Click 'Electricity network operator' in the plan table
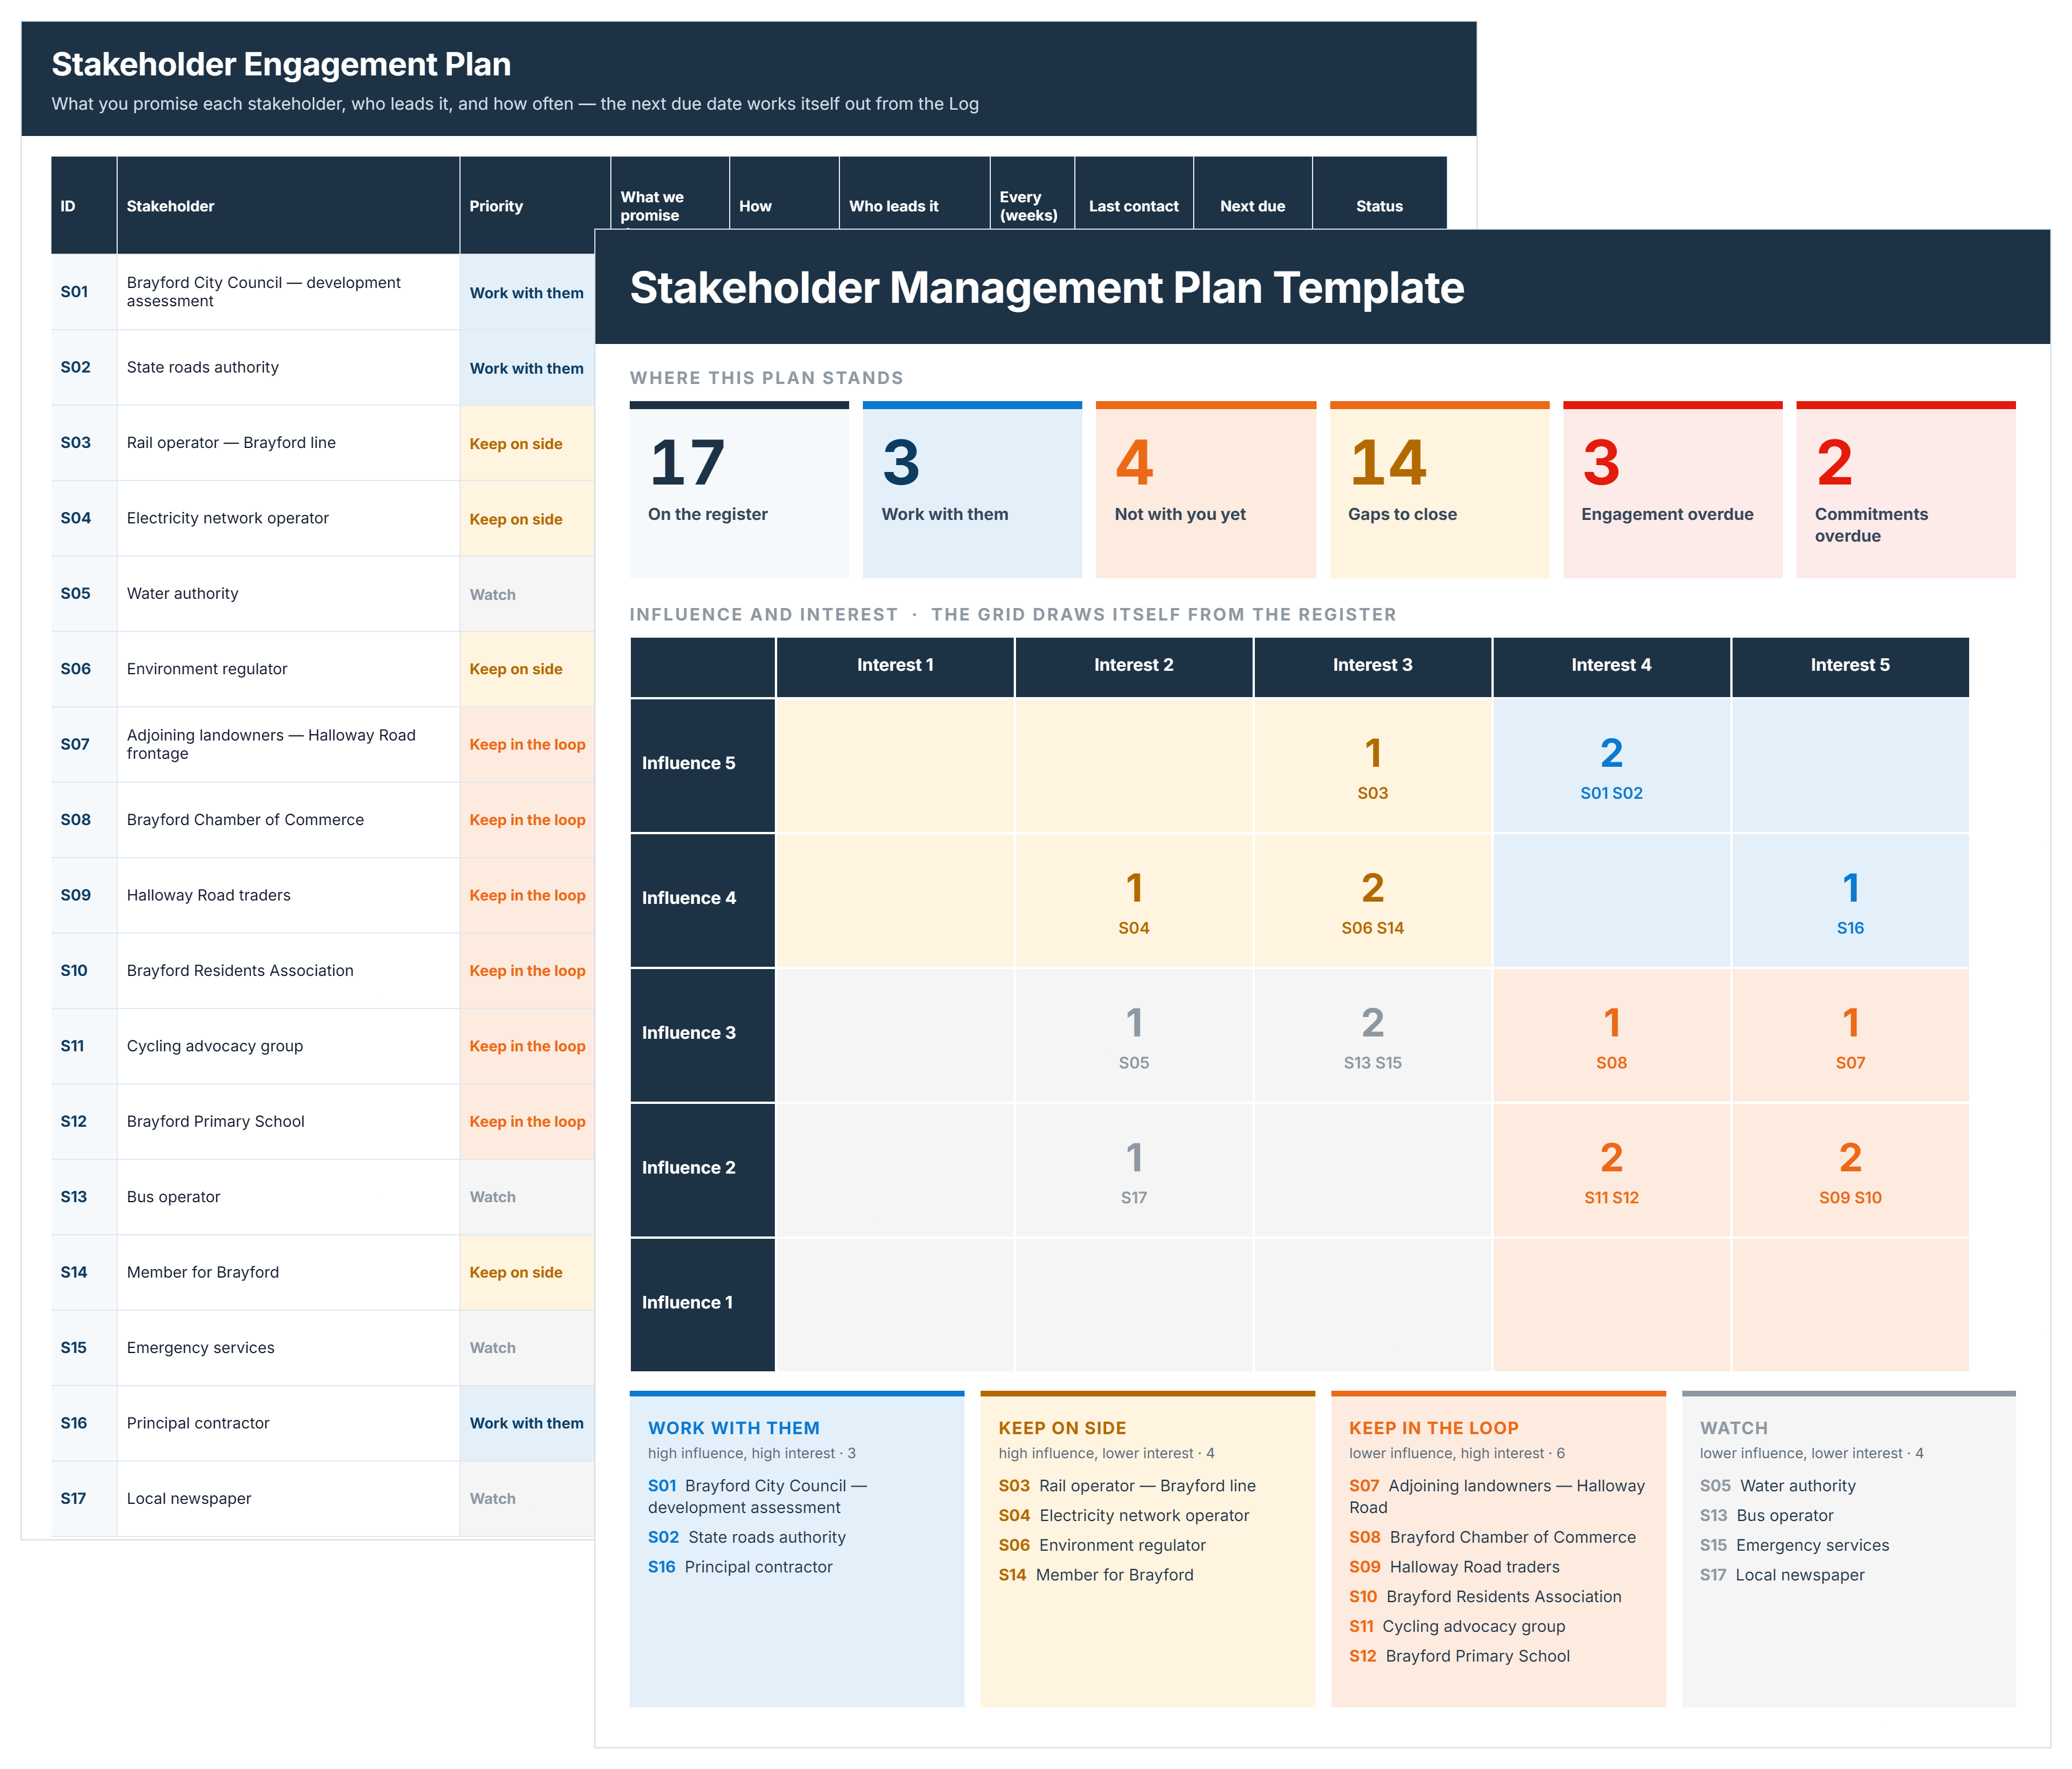 (288, 518)
